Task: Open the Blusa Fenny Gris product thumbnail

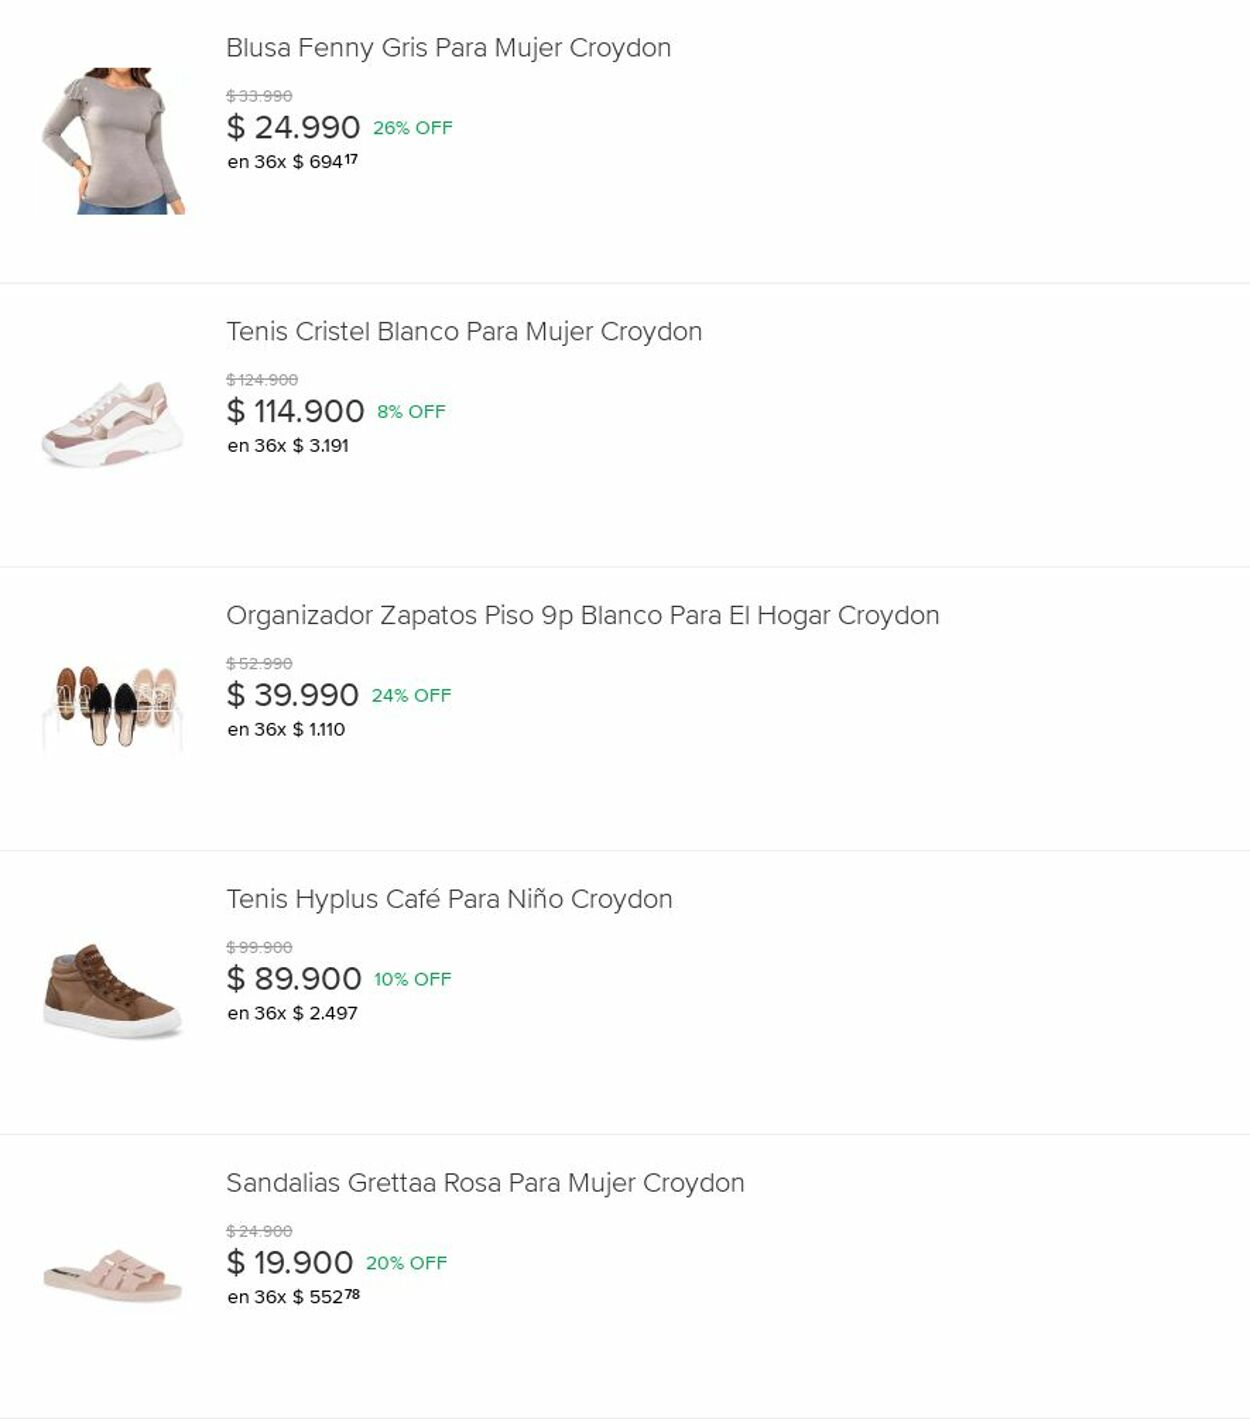Action: (113, 141)
